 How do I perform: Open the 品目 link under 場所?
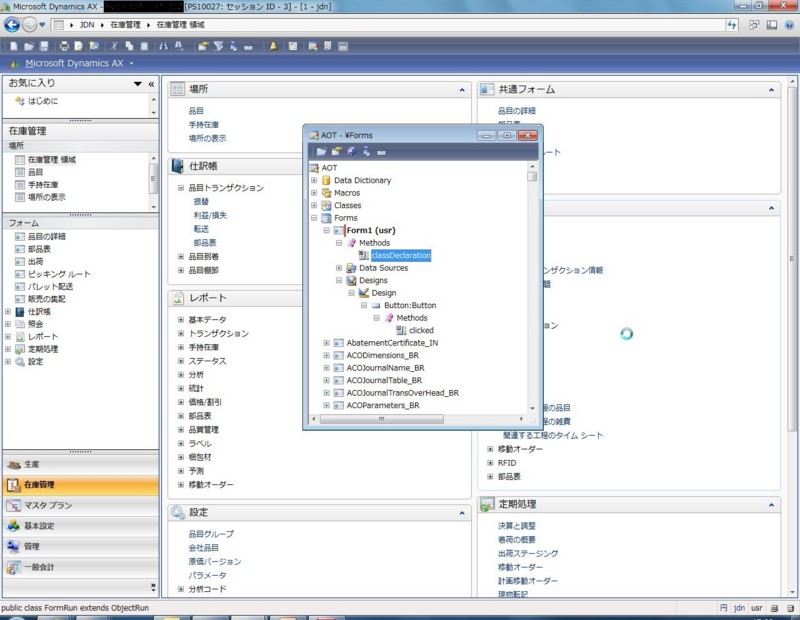pyautogui.click(x=196, y=111)
